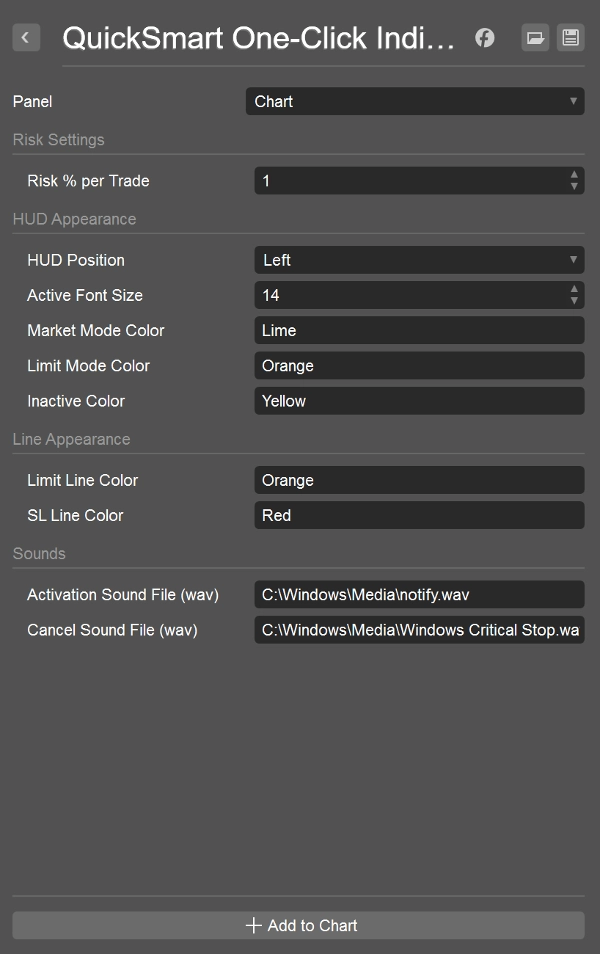Change Limit Line Color field

point(419,480)
